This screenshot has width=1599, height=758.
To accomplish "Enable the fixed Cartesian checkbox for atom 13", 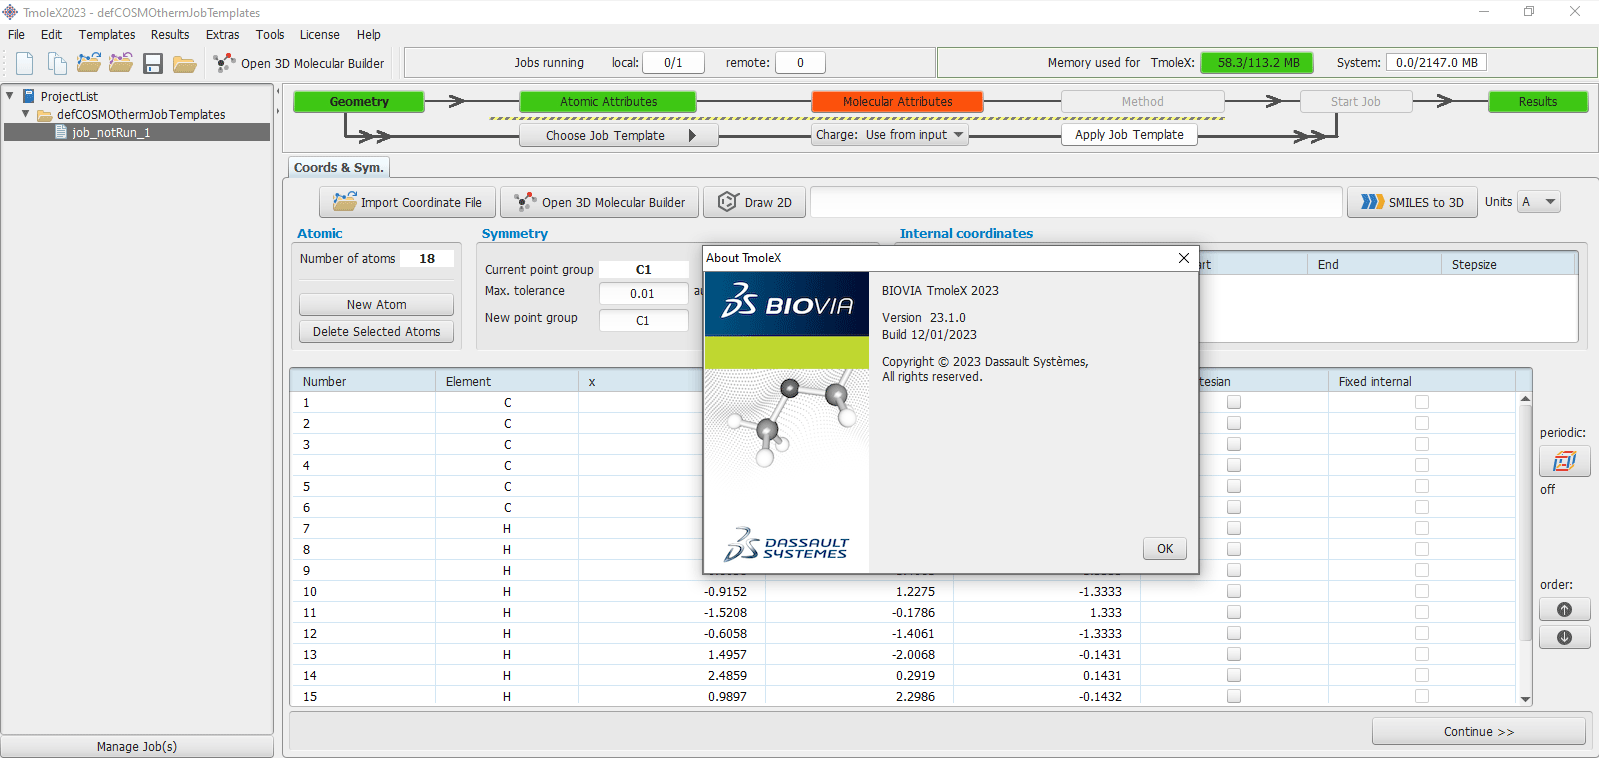I will click(x=1233, y=654).
